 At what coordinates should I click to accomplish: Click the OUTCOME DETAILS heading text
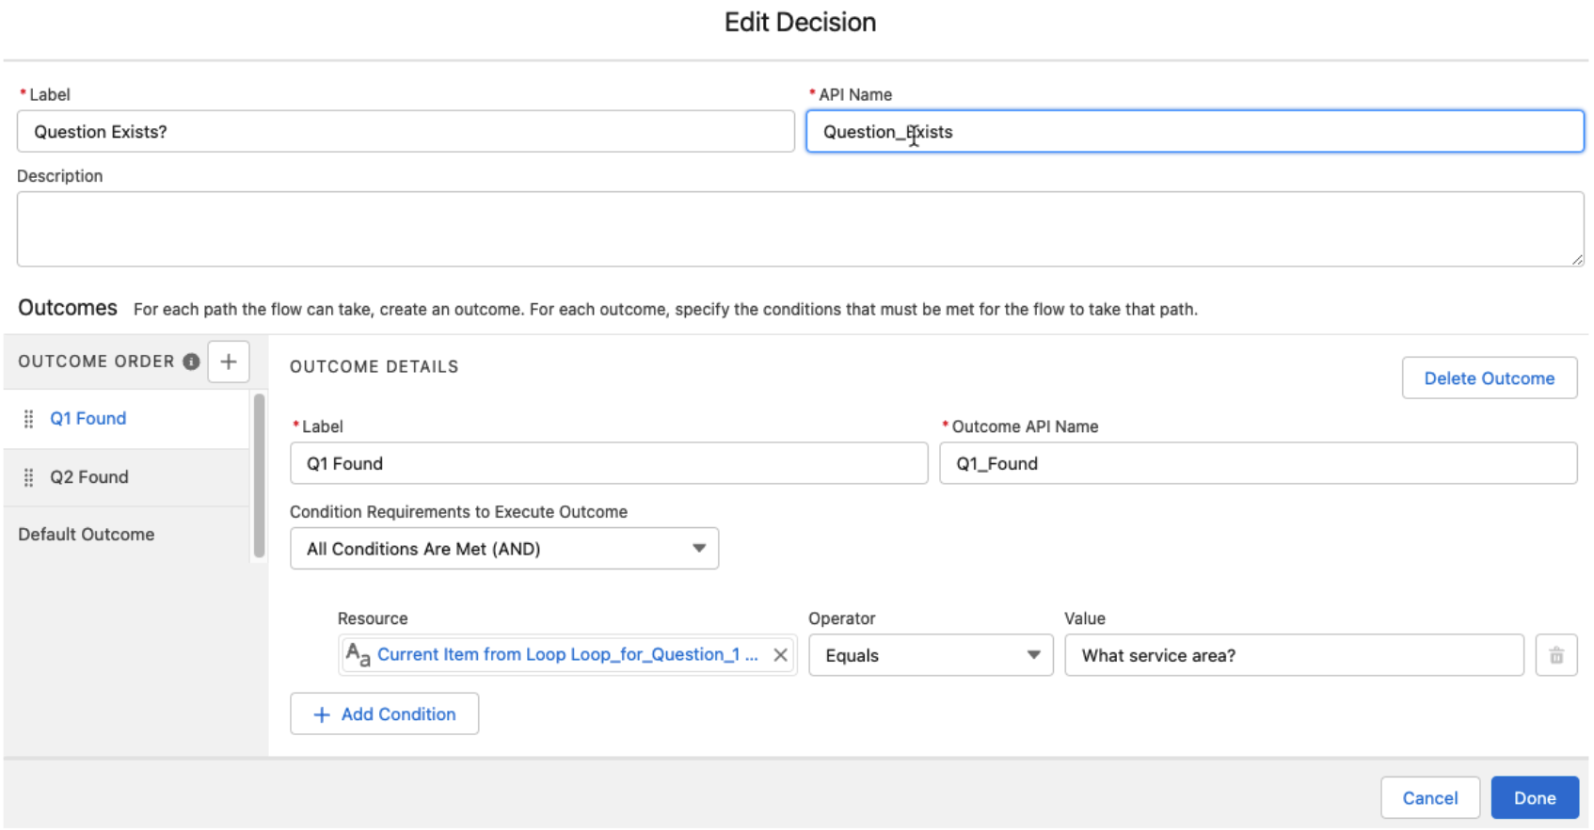(374, 367)
